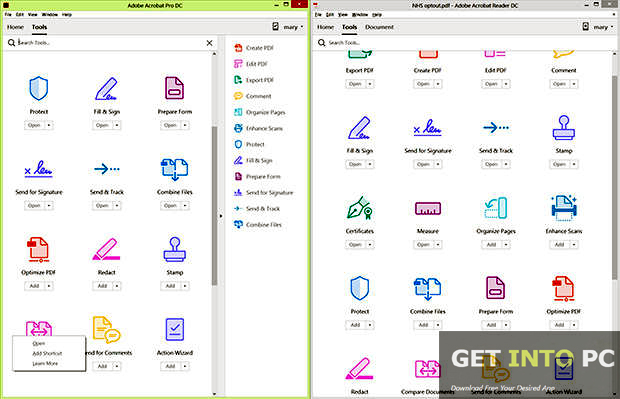Choose the Prepare Form icon in Acrobat Reader
The width and height of the screenshot is (620, 399).
[x=495, y=288]
